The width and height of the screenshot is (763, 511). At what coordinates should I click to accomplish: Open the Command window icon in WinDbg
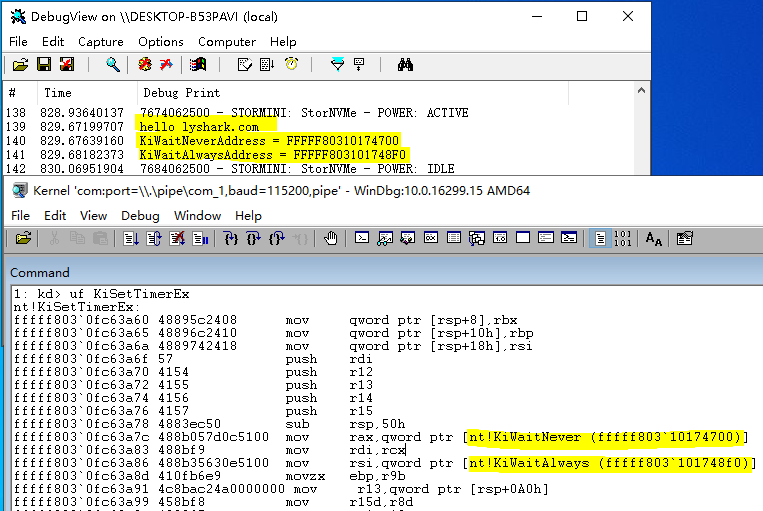(362, 238)
